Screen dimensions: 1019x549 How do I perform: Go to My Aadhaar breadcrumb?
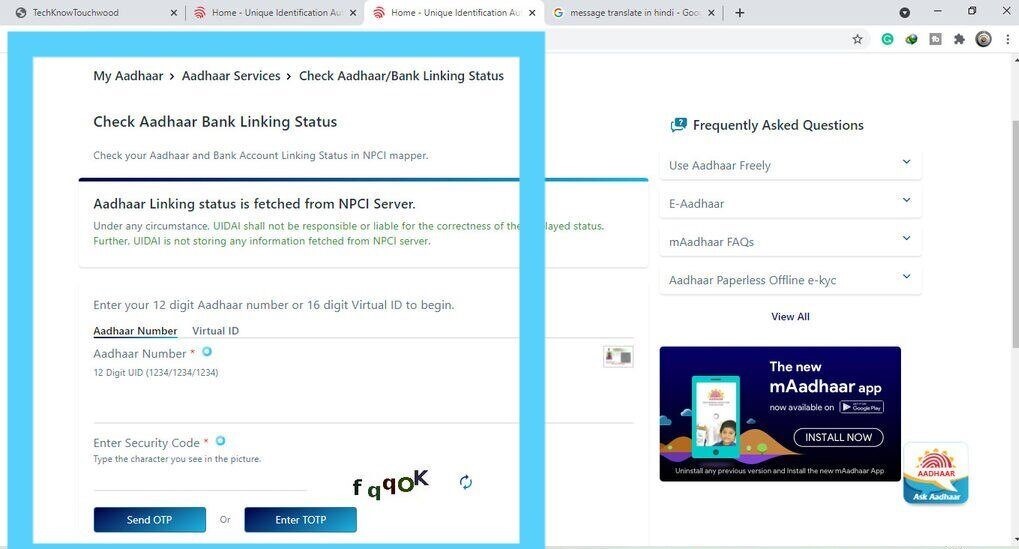128,76
